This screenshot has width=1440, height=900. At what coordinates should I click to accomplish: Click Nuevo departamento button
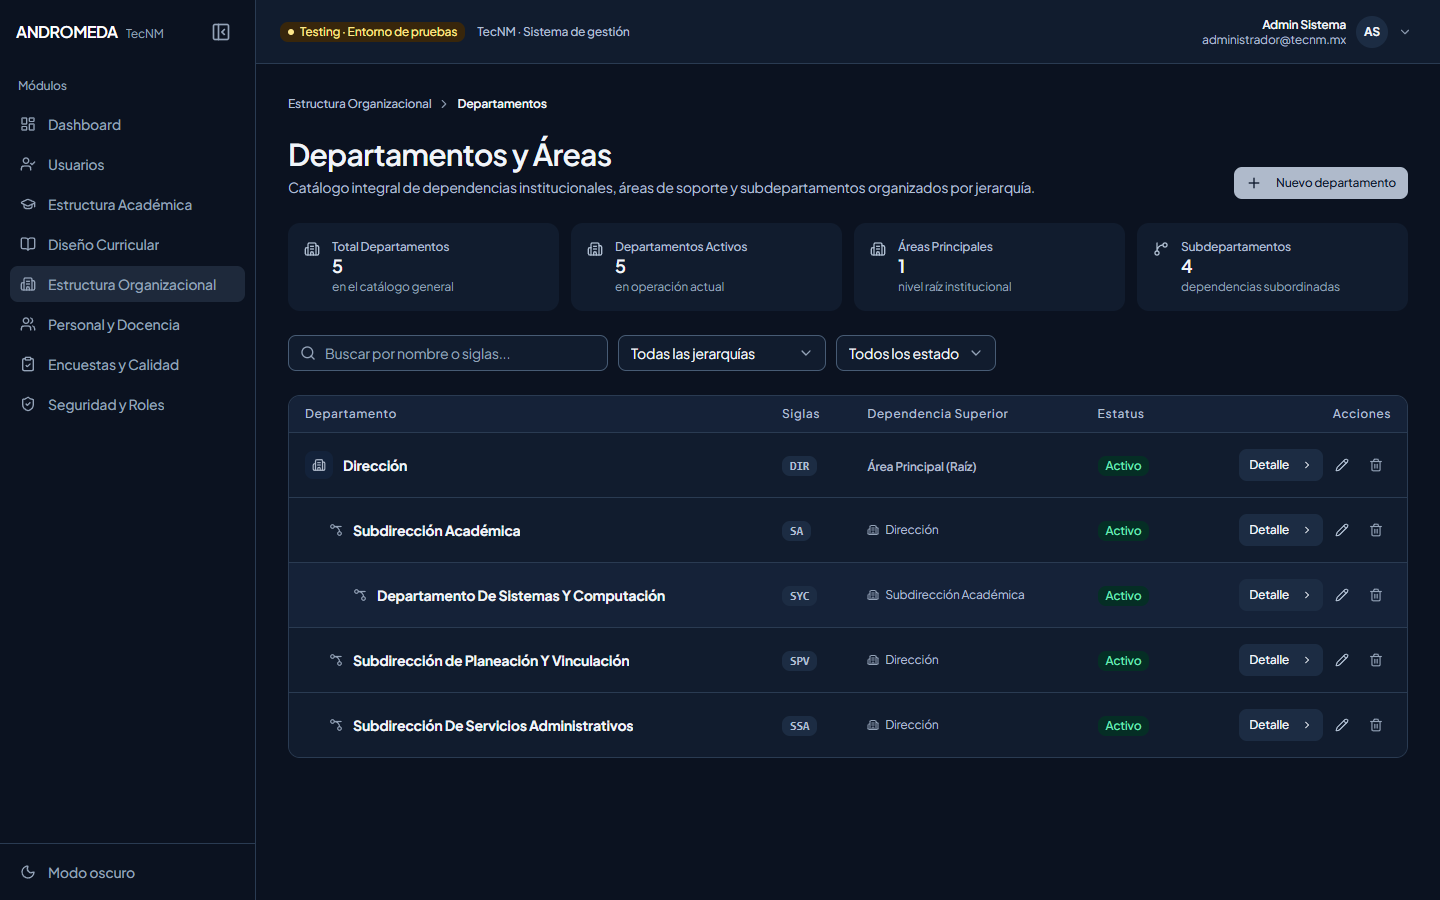tap(1321, 183)
